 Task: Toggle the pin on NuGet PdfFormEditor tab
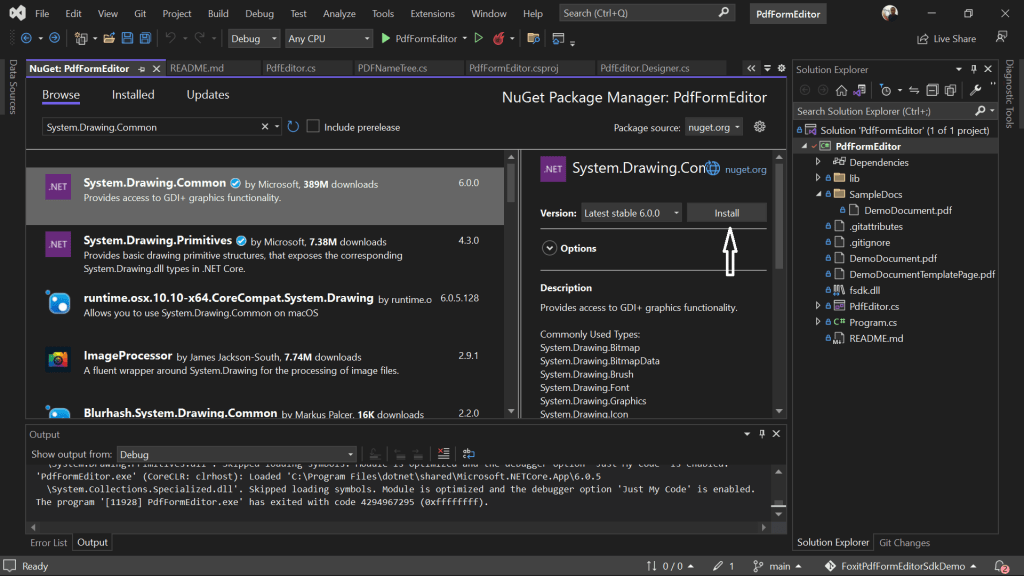142,69
